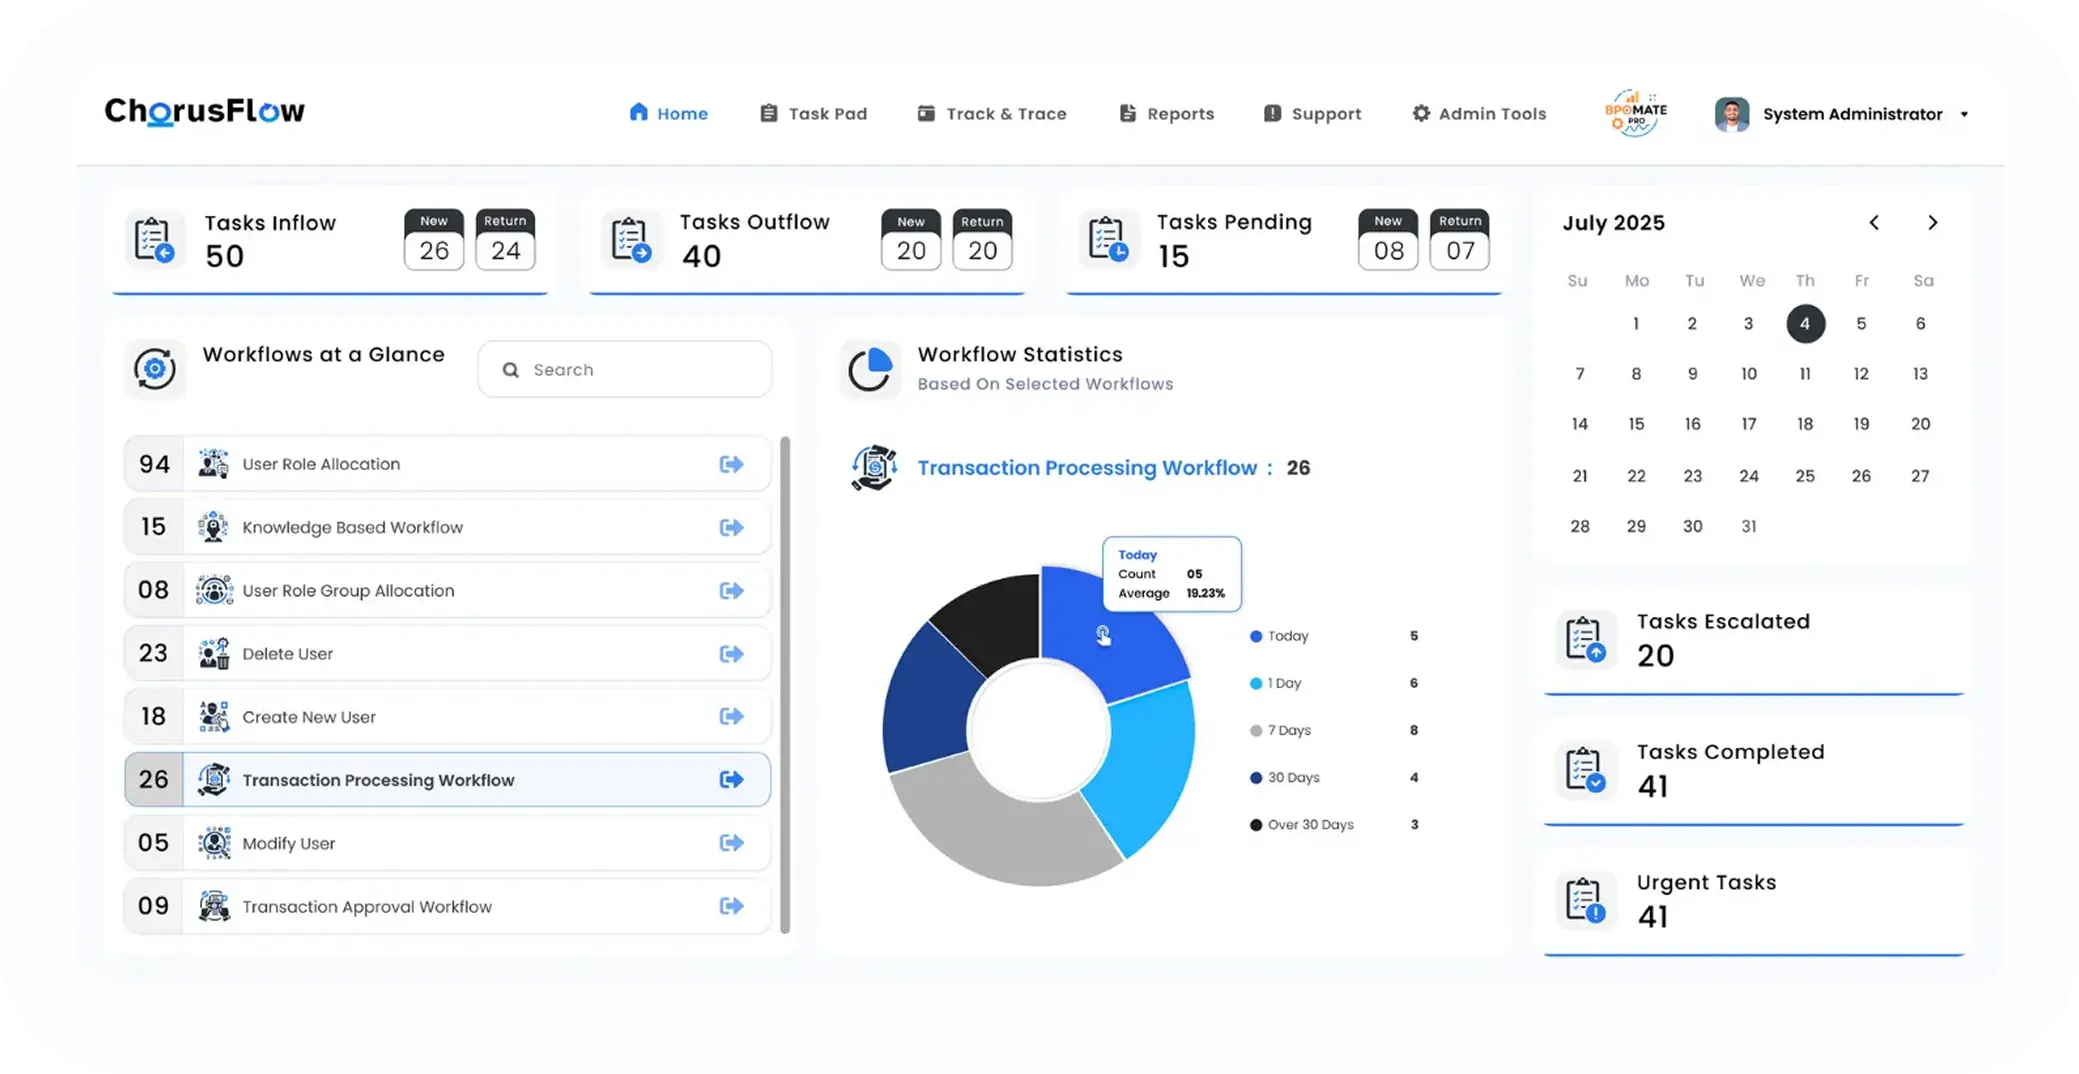Open the Reports menu
2079x1074 pixels.
click(x=1166, y=114)
